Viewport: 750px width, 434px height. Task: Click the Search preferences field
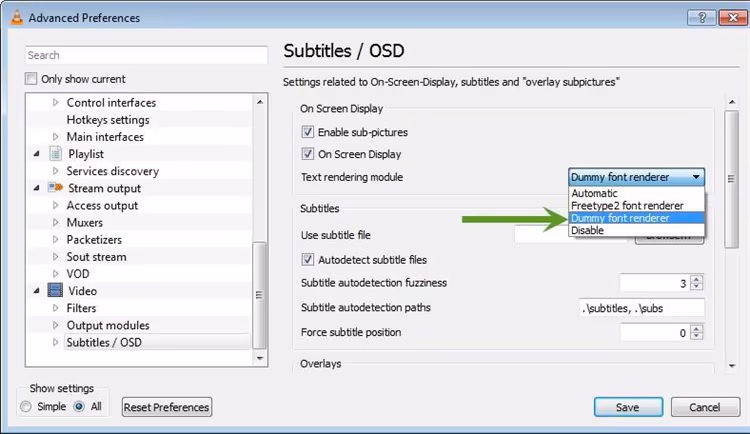click(x=146, y=55)
